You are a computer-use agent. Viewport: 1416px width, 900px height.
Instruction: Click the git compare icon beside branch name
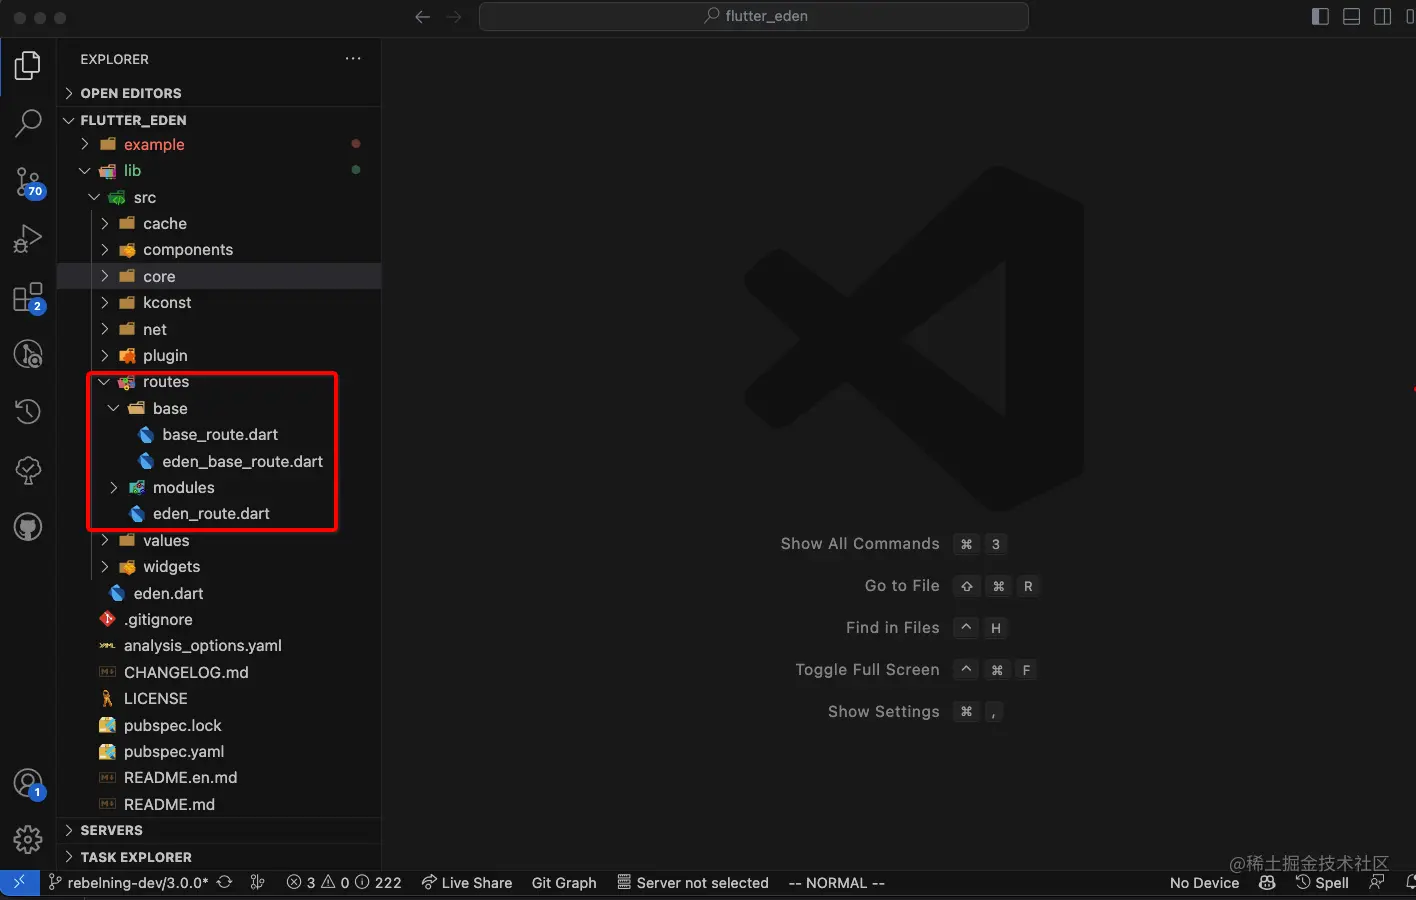point(258,883)
